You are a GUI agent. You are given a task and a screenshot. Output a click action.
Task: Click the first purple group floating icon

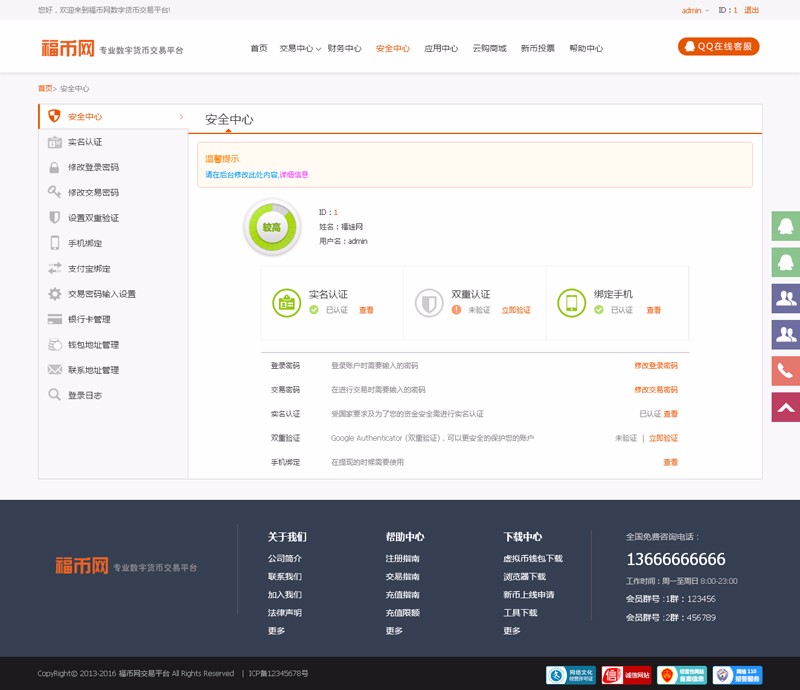tap(786, 299)
